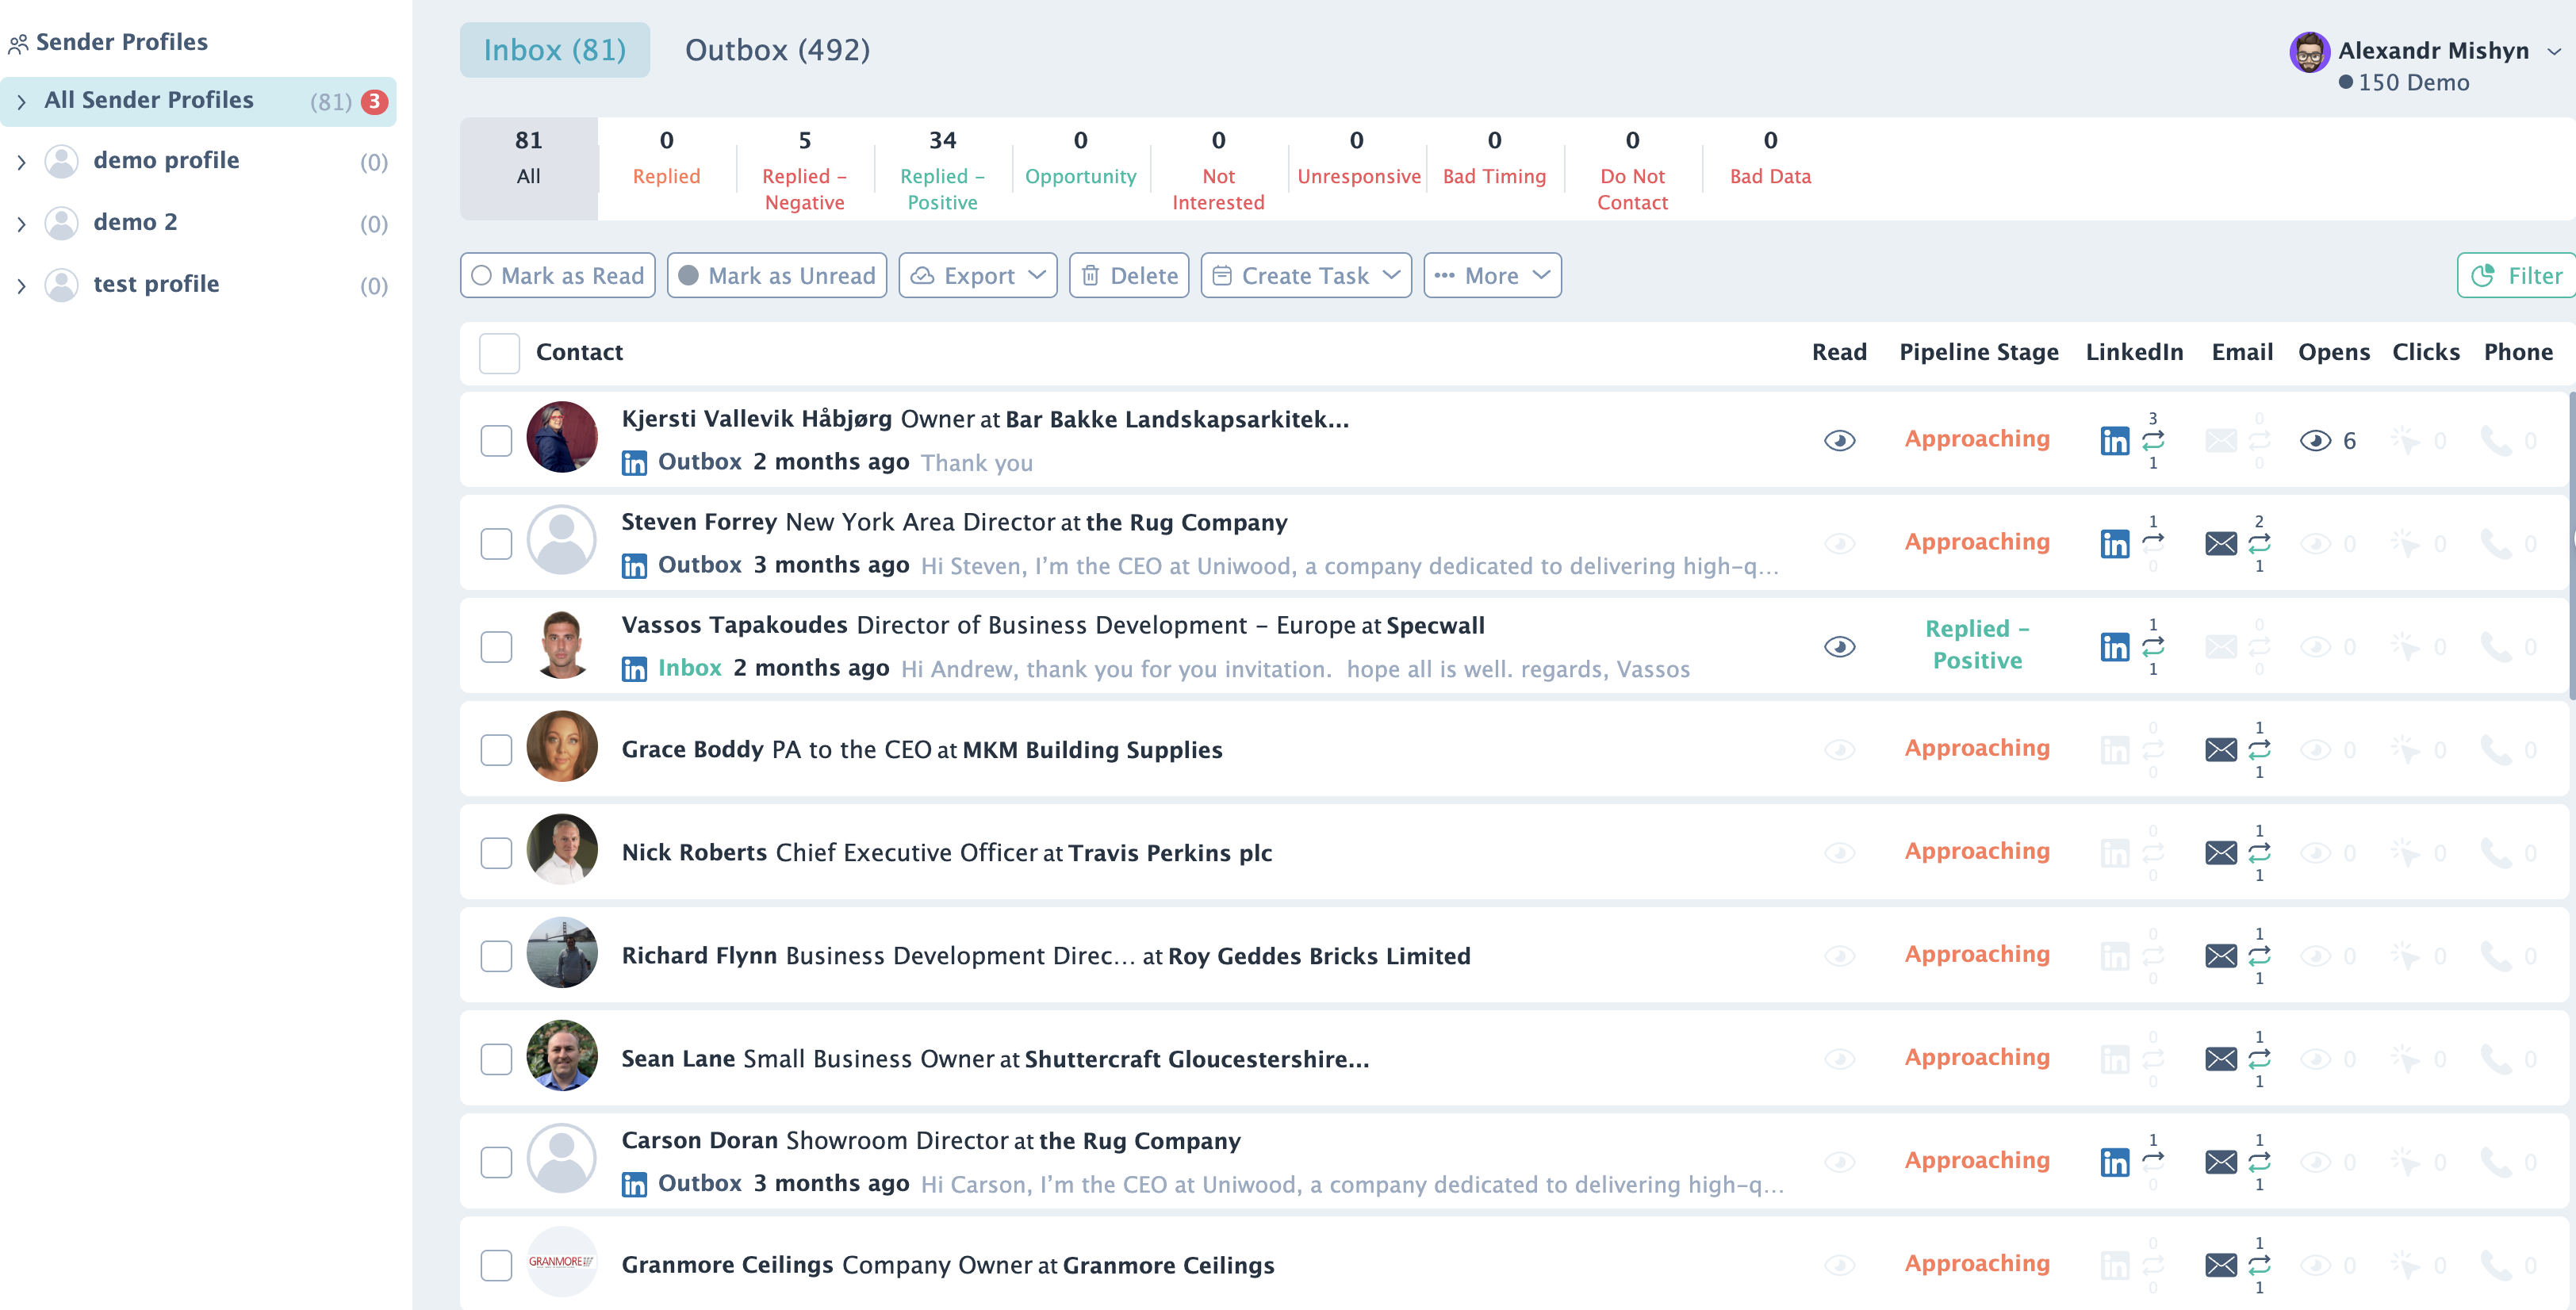Image resolution: width=2576 pixels, height=1310 pixels.
Task: Click phone icon in Nick Roberts row
Action: tap(2496, 853)
